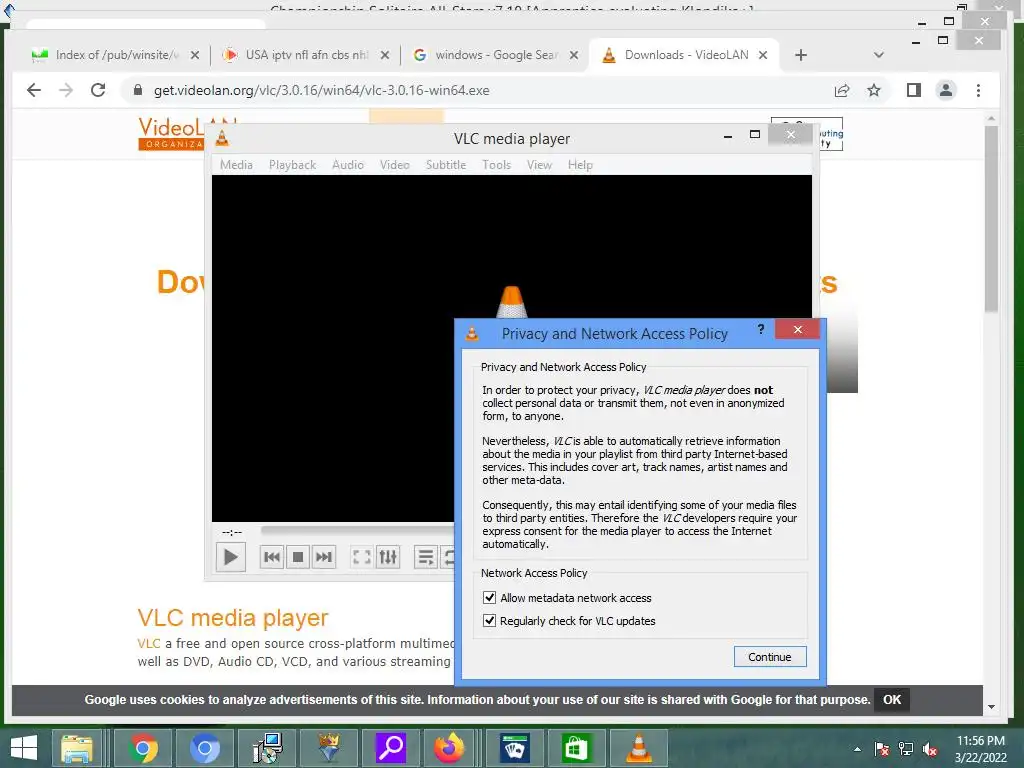1024x768 pixels.
Task: Click Continue in Privacy Policy dialog
Action: point(770,657)
